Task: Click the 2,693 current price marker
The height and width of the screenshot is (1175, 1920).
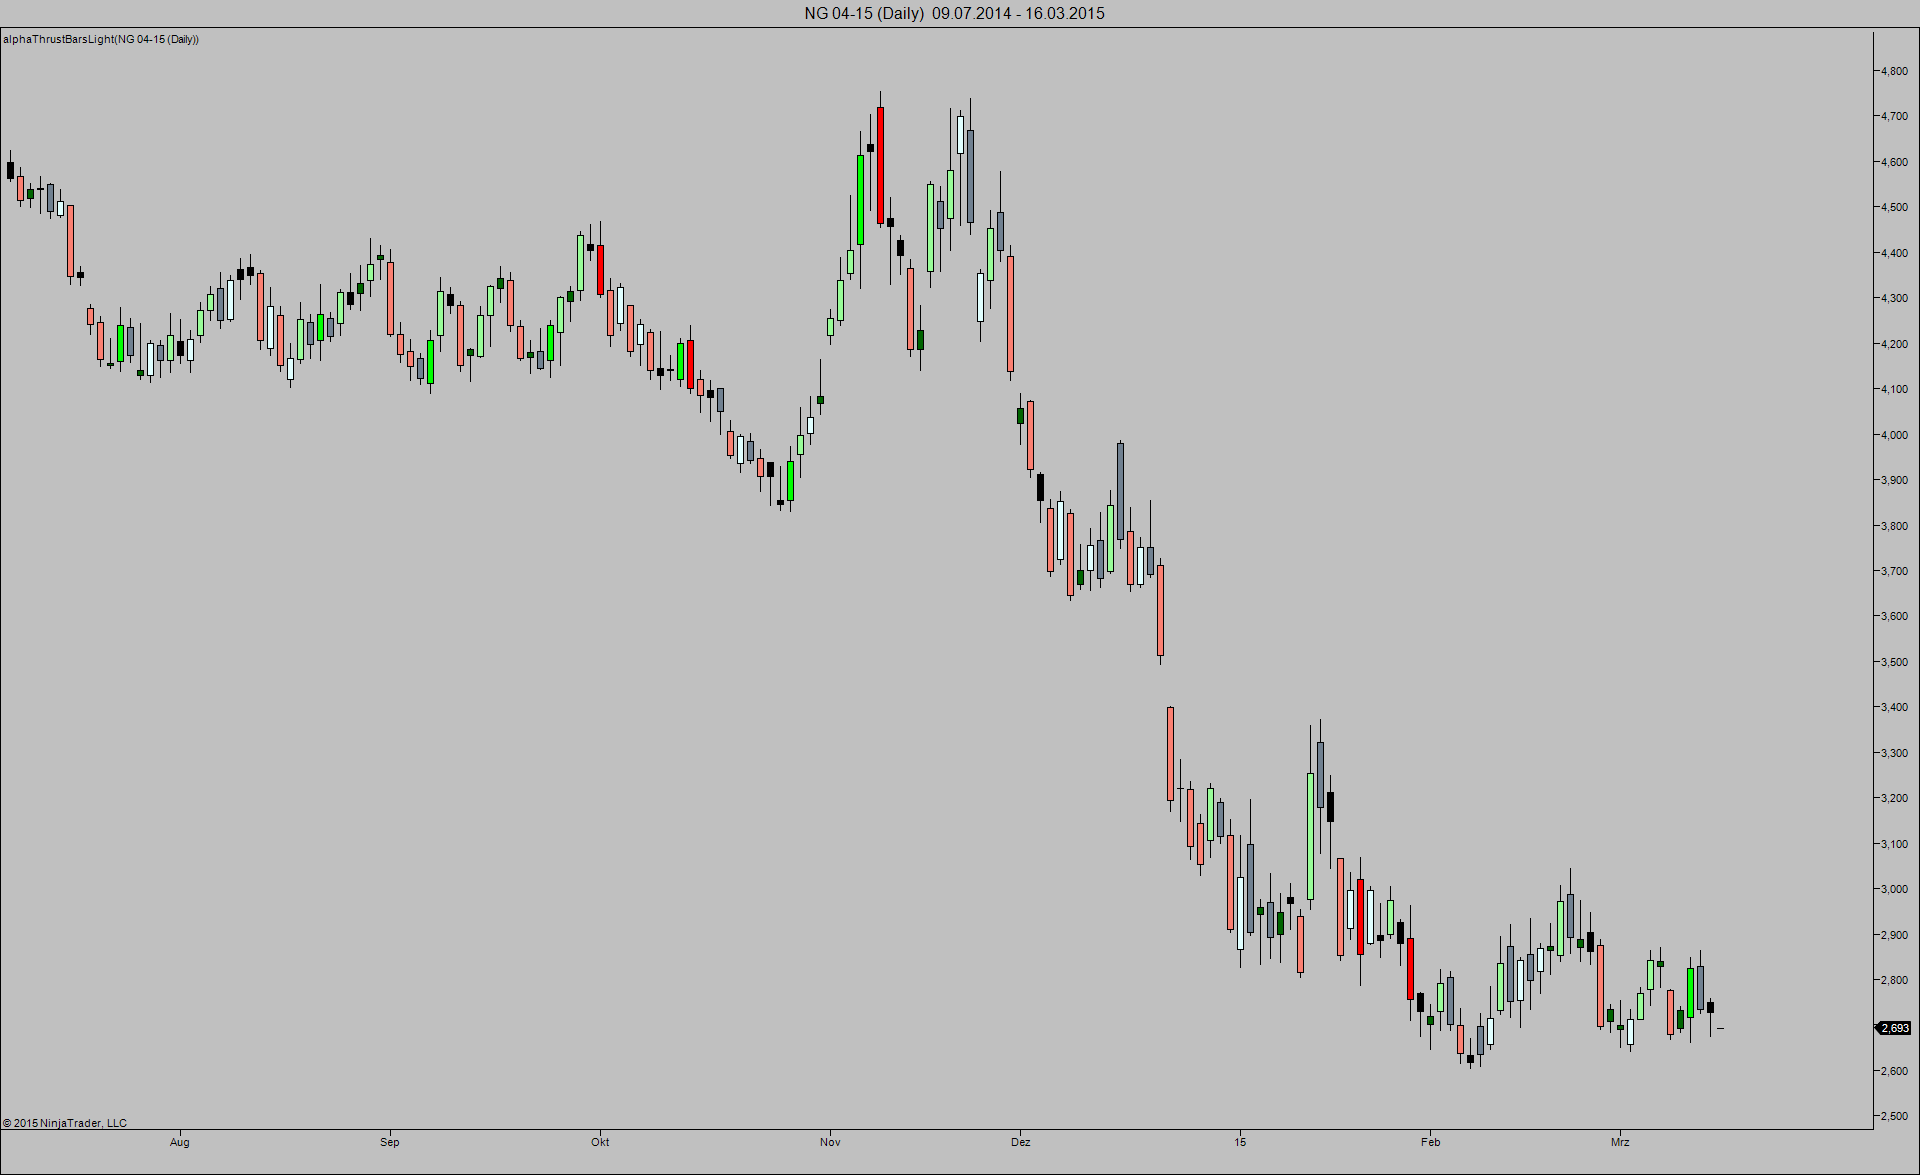Action: pyautogui.click(x=1894, y=1028)
